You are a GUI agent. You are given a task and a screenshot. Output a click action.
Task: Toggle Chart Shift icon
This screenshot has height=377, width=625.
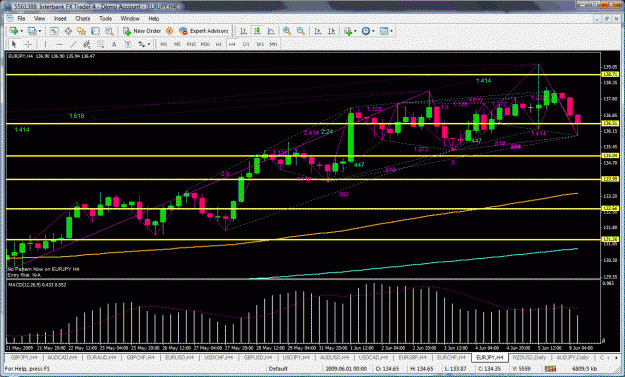(332, 31)
